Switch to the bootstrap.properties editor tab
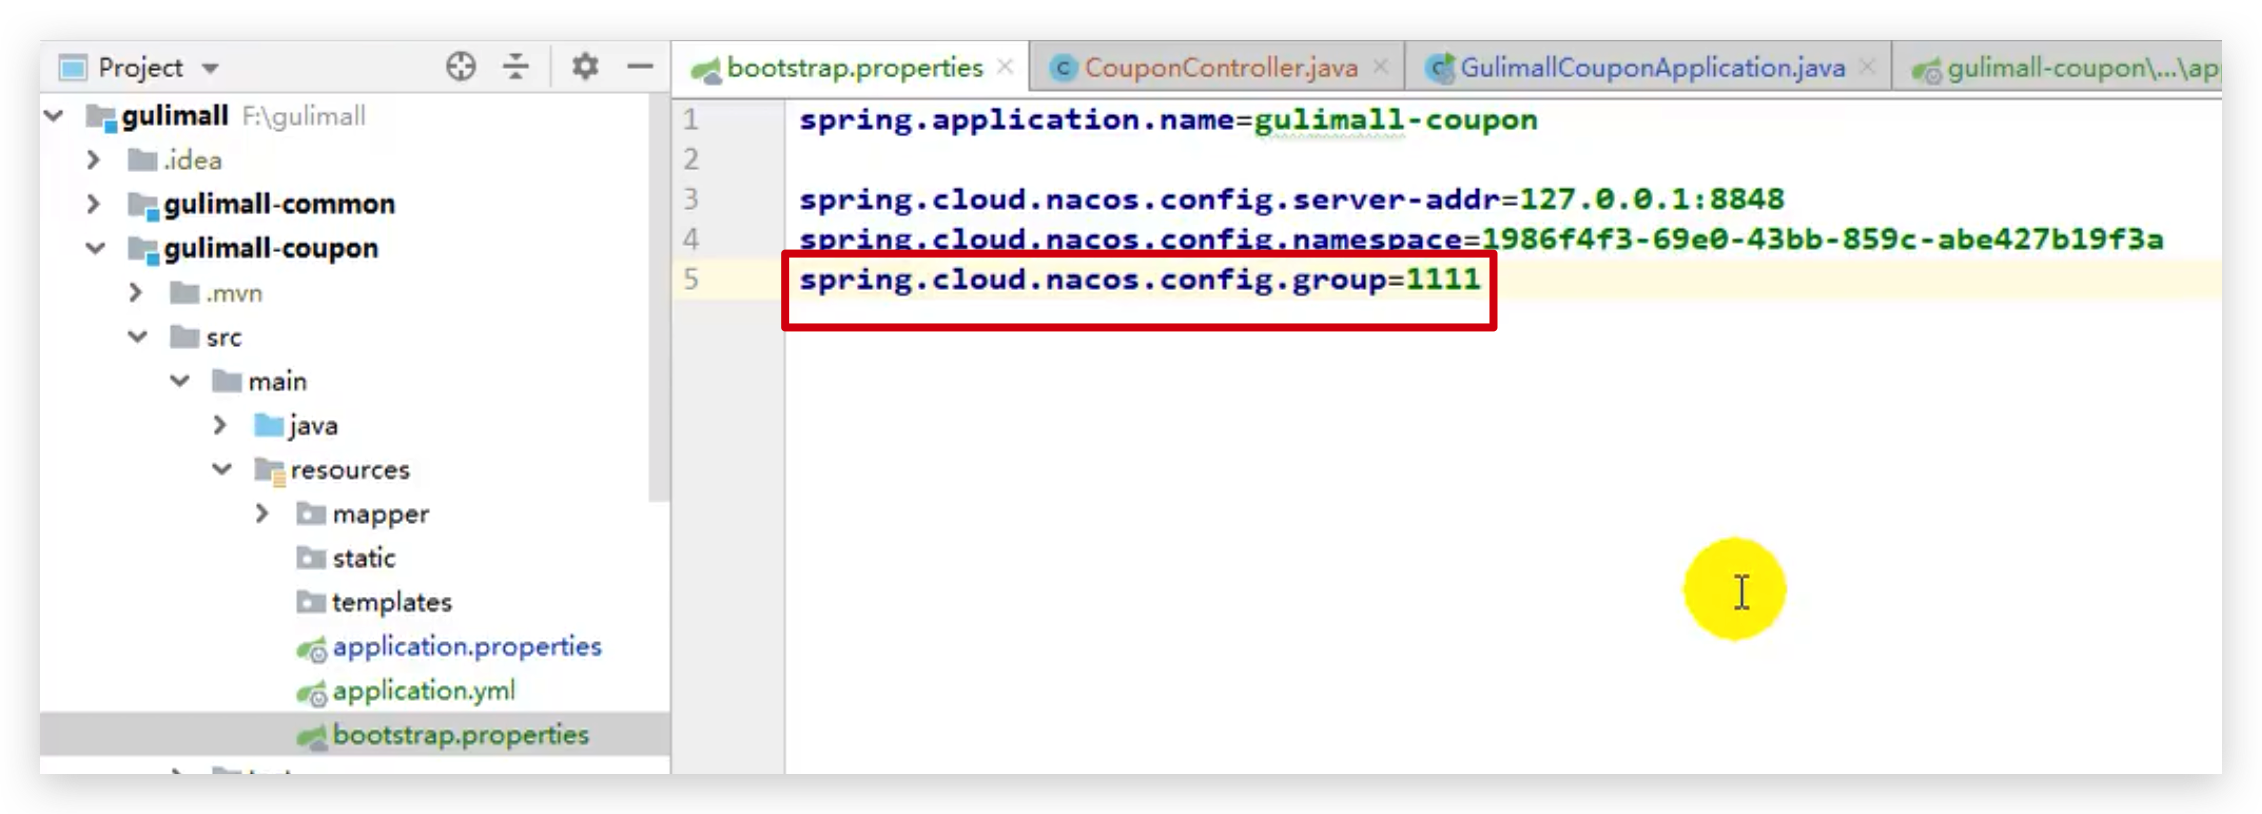The height and width of the screenshot is (814, 2262). (x=854, y=67)
